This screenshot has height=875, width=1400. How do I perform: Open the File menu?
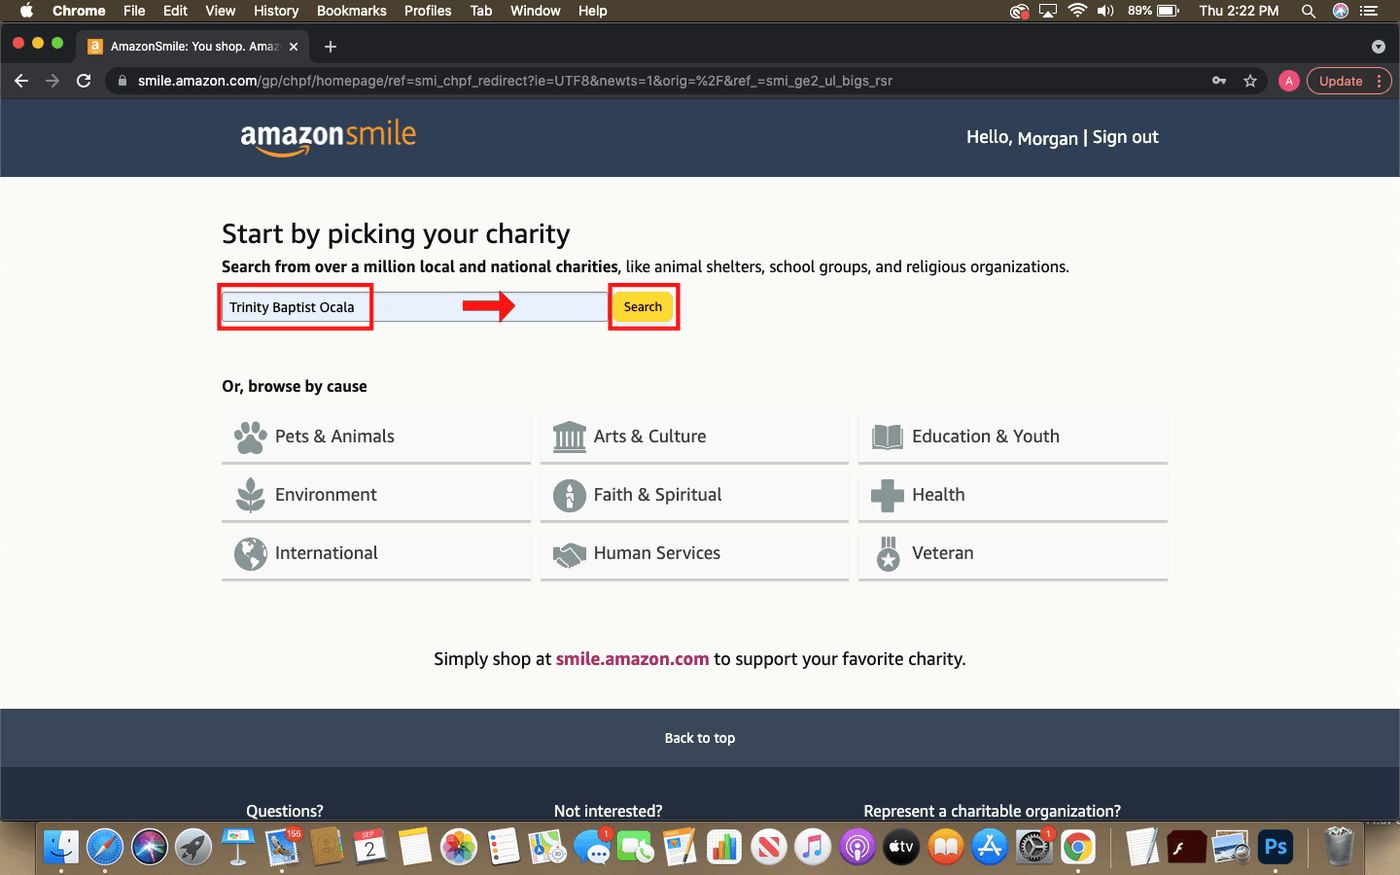click(134, 11)
